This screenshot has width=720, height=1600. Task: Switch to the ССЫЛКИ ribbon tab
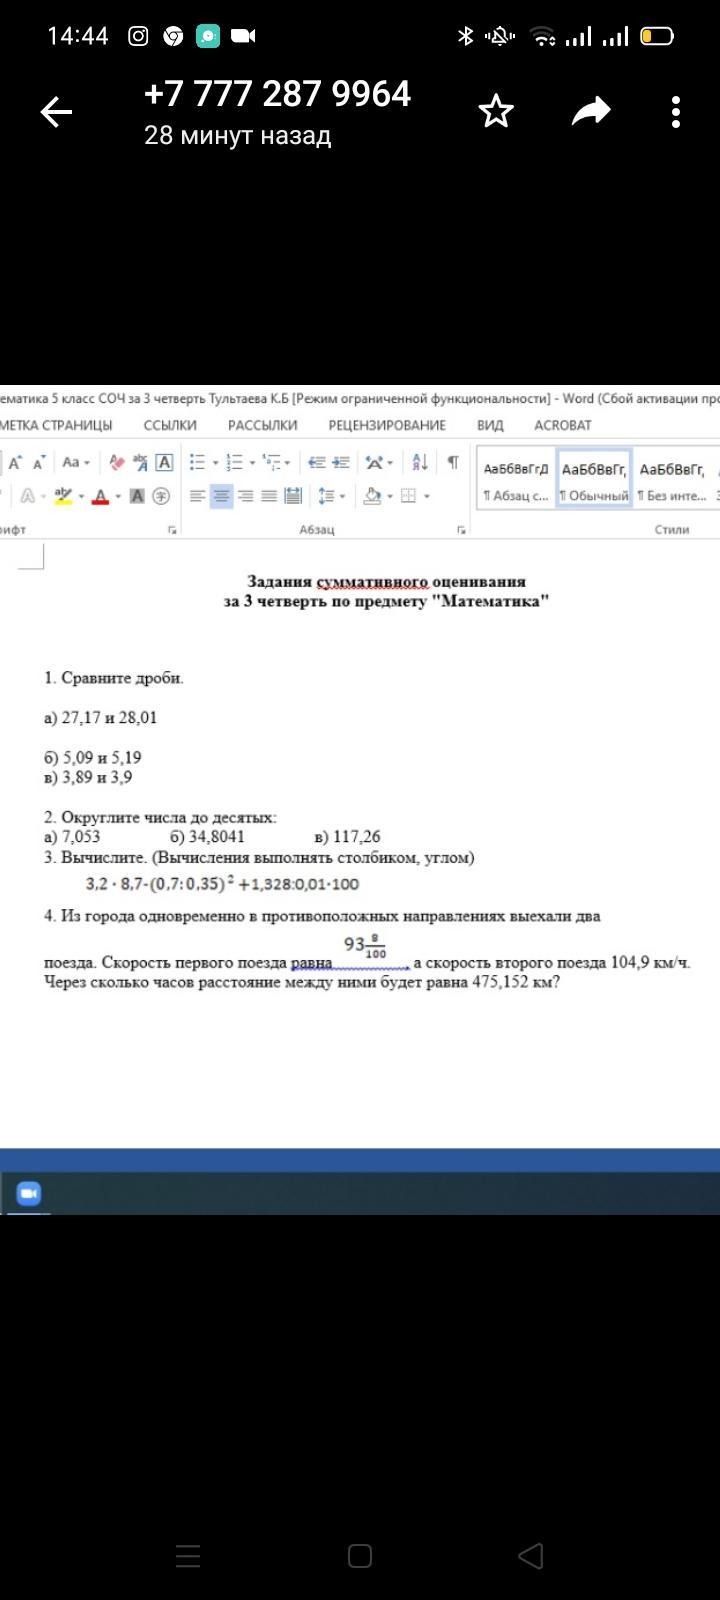pyautogui.click(x=170, y=425)
